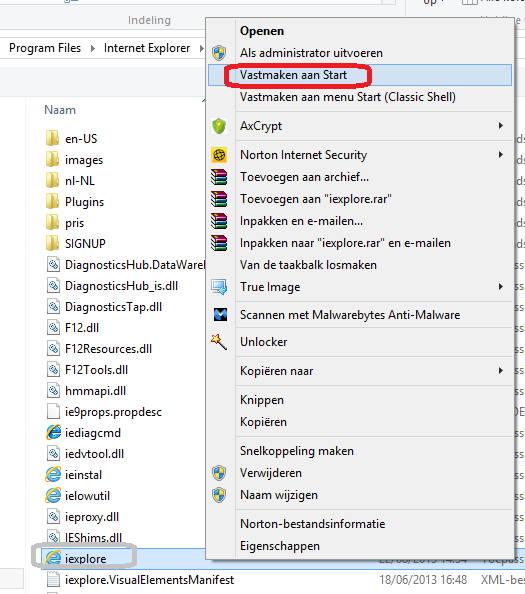
Task: Select Snelkoppeling maken
Action: click(360, 451)
